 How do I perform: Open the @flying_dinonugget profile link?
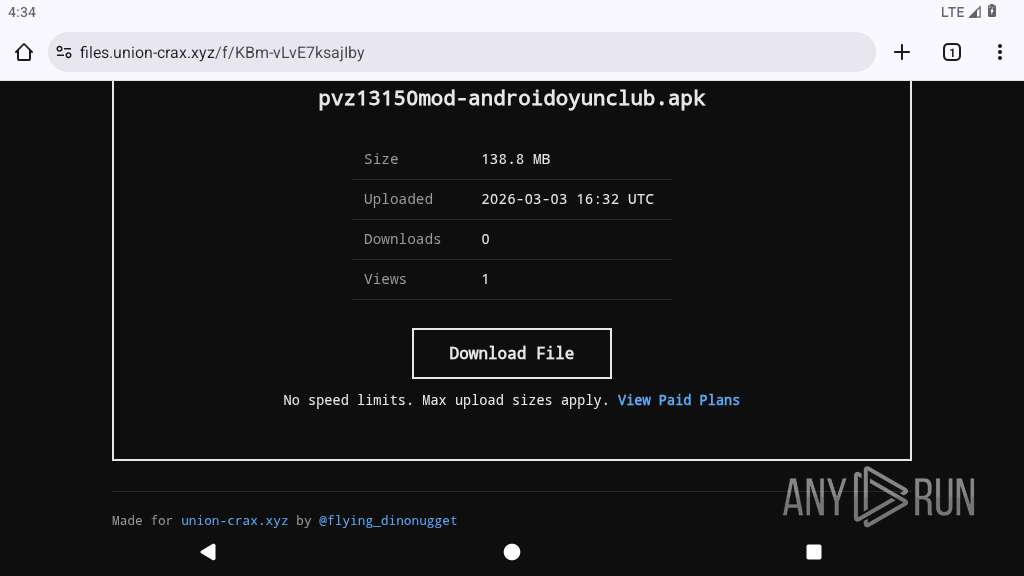click(388, 520)
